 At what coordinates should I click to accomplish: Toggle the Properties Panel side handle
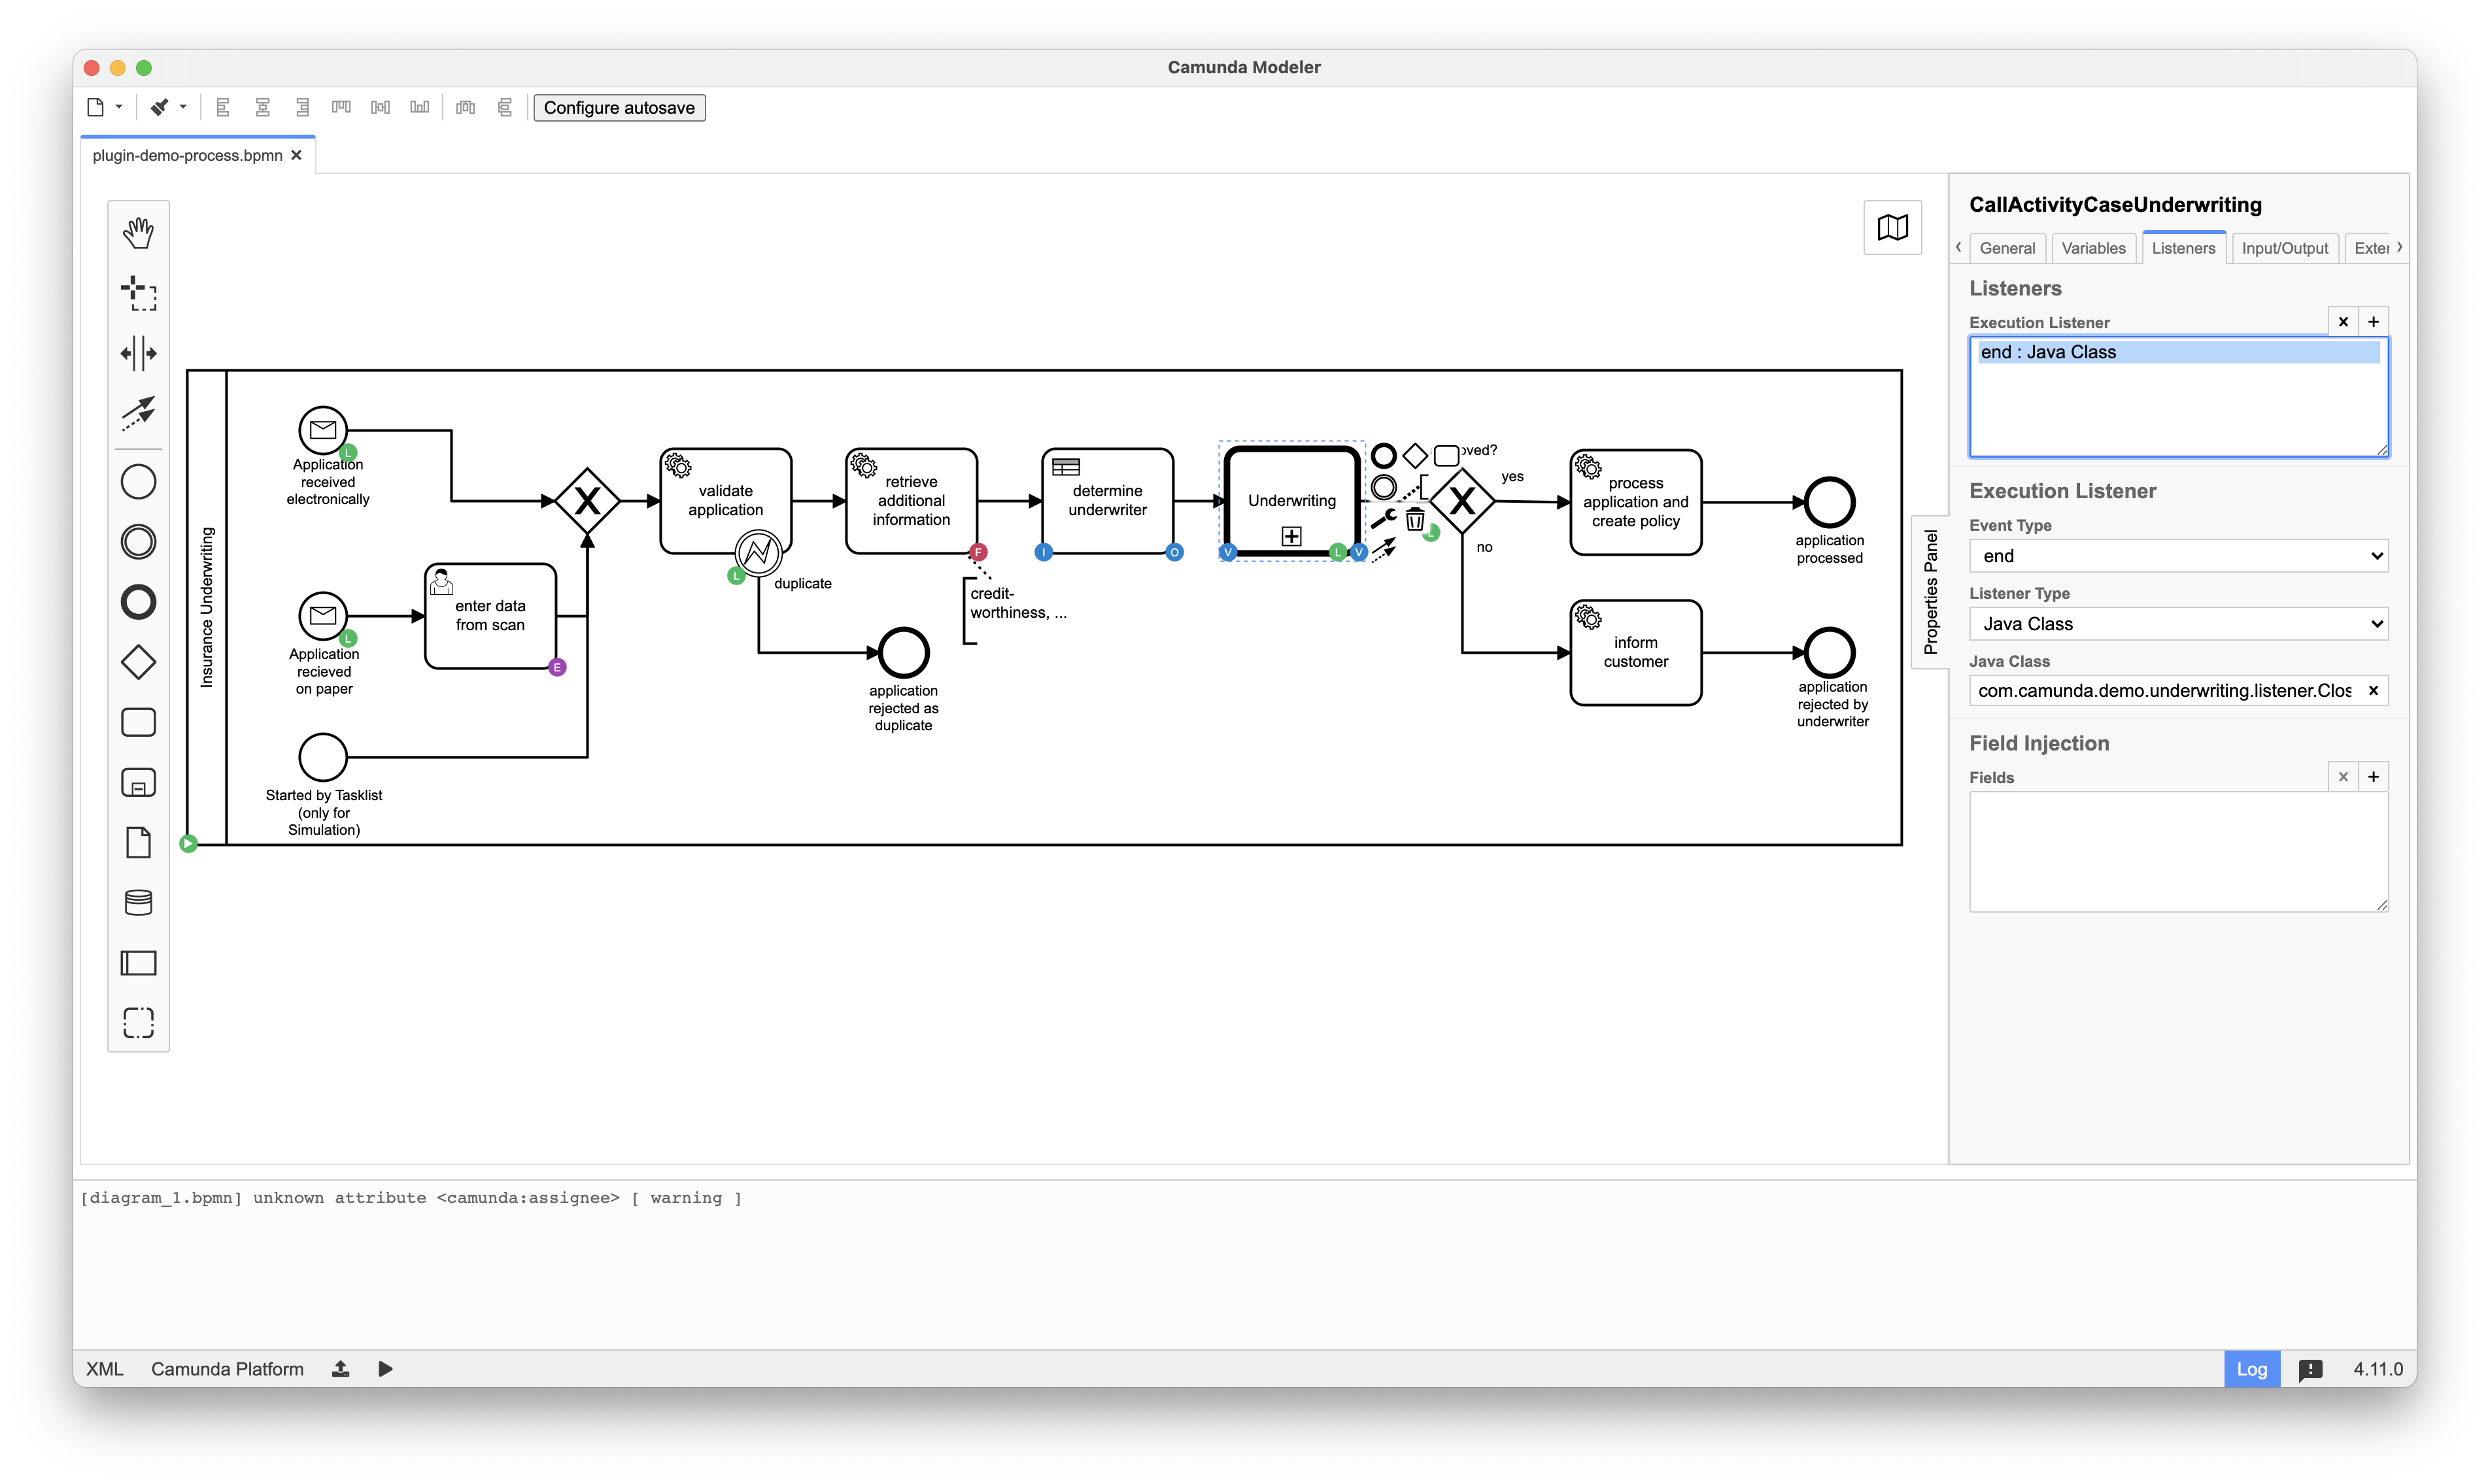pyautogui.click(x=1930, y=591)
